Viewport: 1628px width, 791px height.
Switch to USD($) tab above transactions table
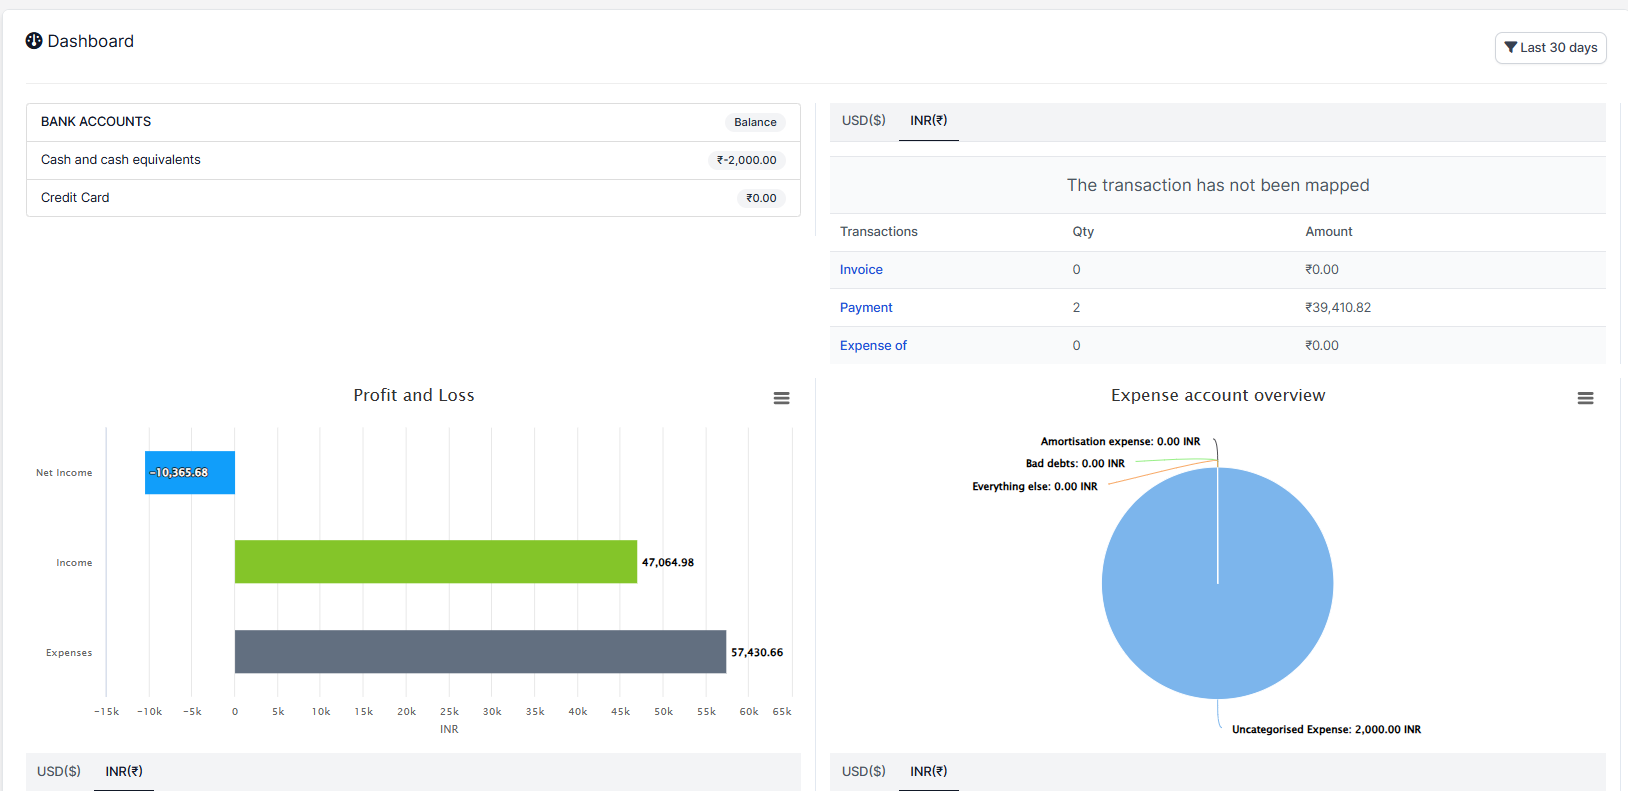863,121
